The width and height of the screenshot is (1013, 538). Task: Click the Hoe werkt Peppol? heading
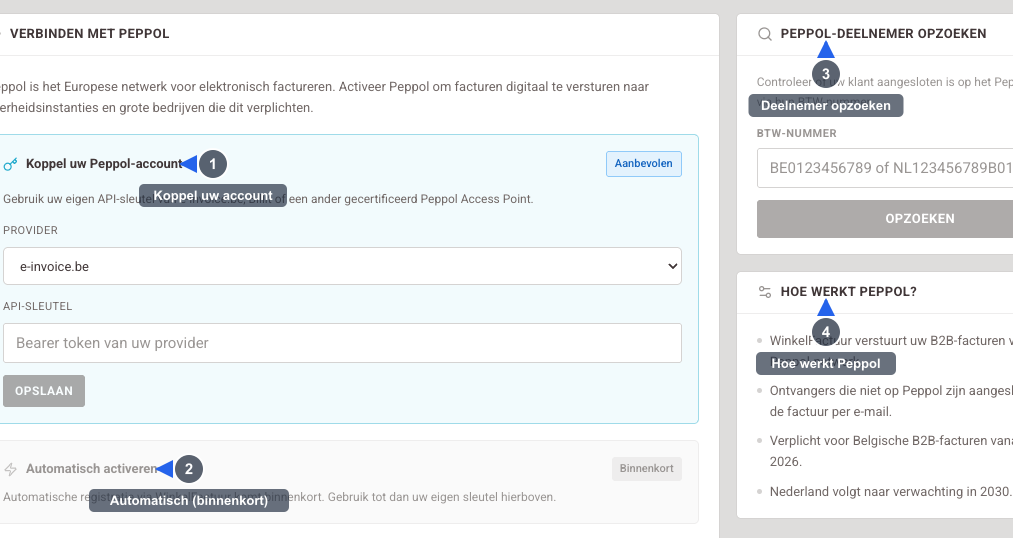click(x=848, y=292)
